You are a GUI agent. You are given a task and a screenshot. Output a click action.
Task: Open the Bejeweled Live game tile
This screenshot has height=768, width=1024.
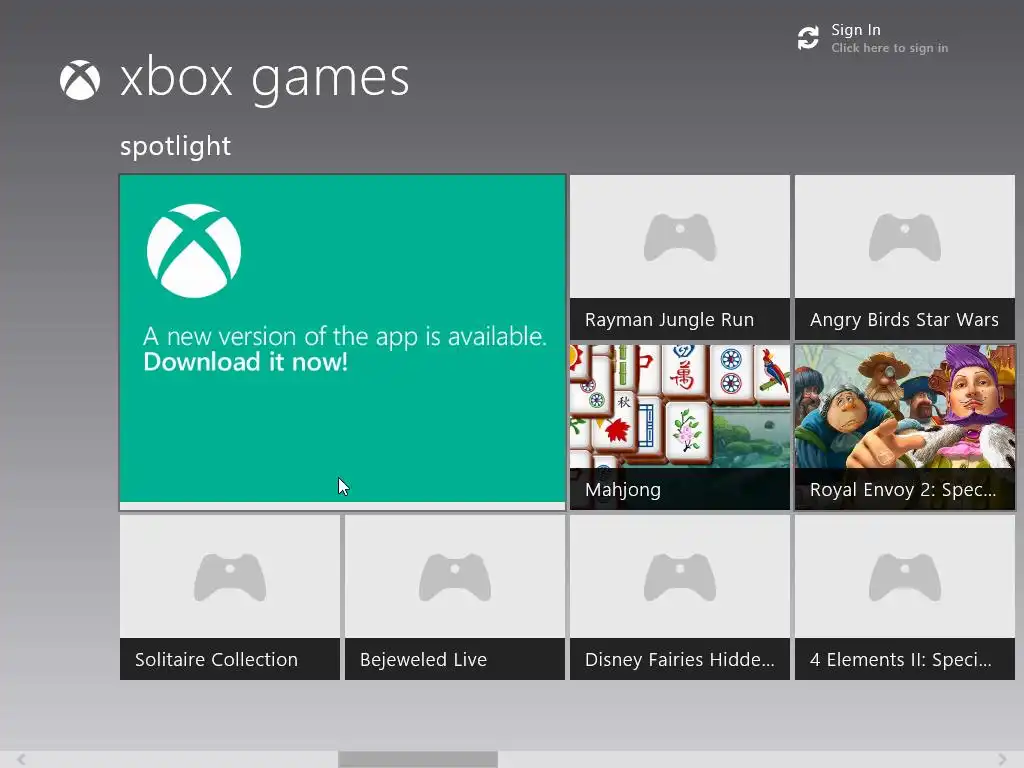point(455,598)
